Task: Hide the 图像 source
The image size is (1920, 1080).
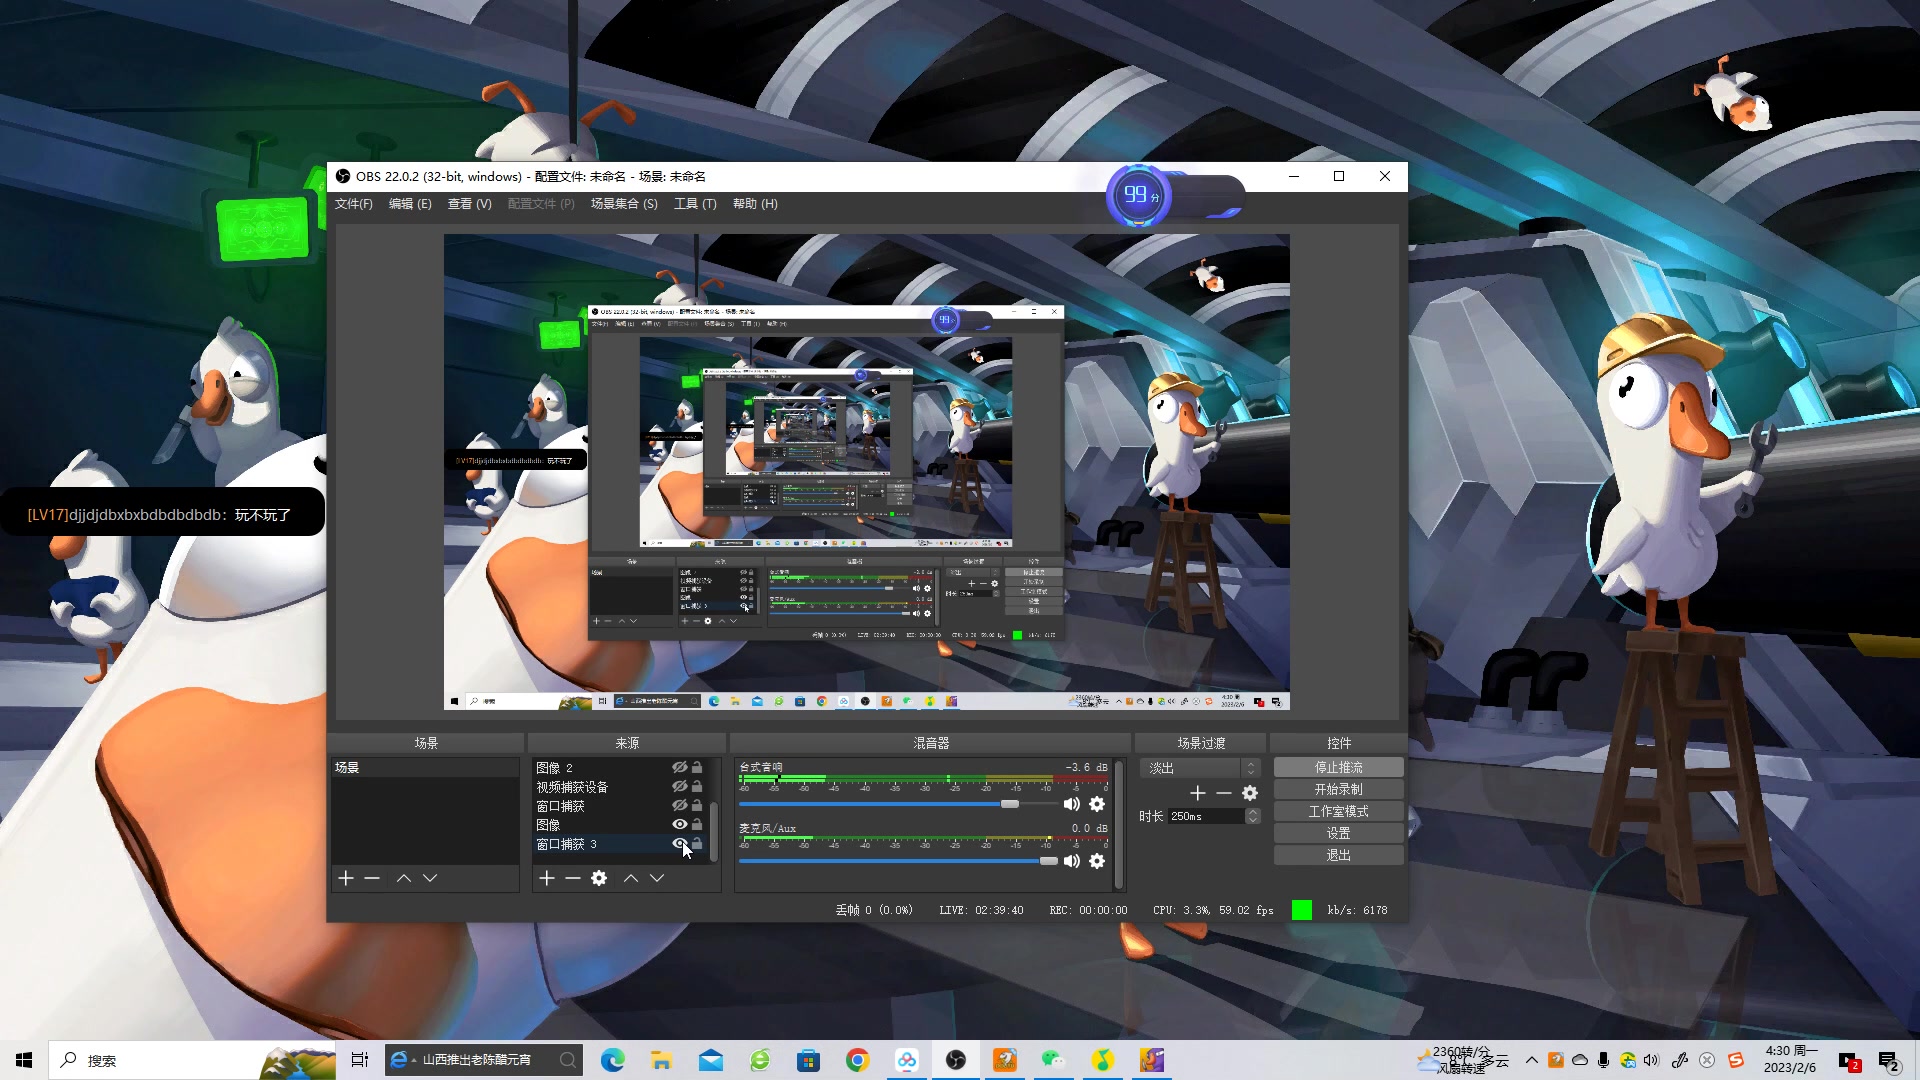Action: click(679, 824)
